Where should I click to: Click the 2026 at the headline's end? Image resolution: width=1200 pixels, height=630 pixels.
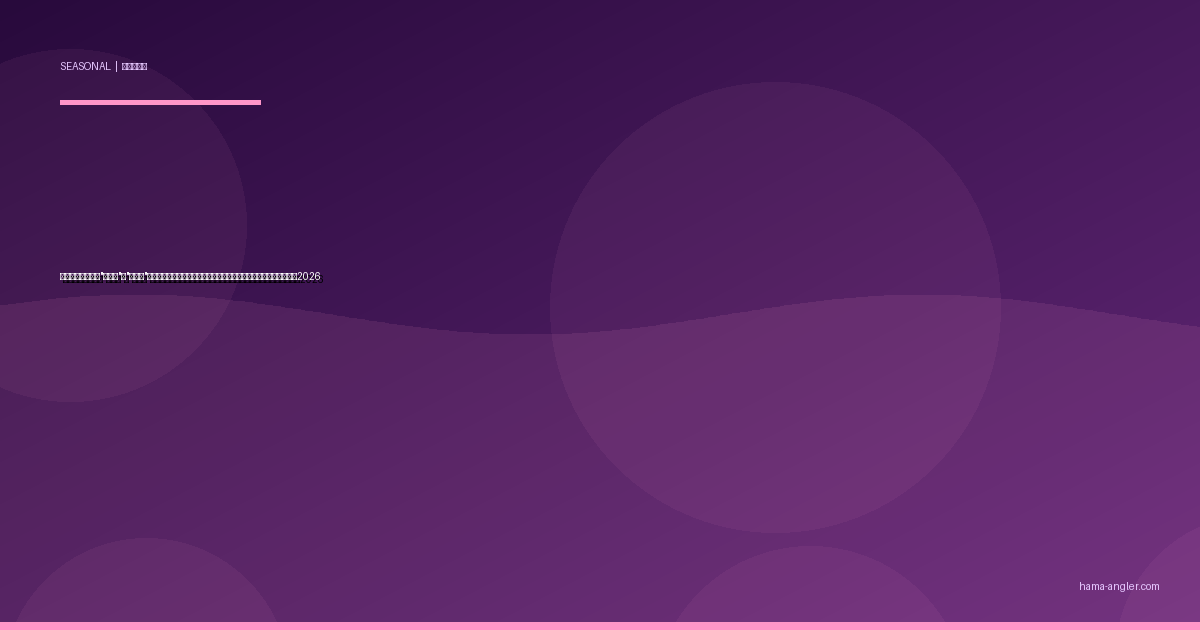coord(310,277)
